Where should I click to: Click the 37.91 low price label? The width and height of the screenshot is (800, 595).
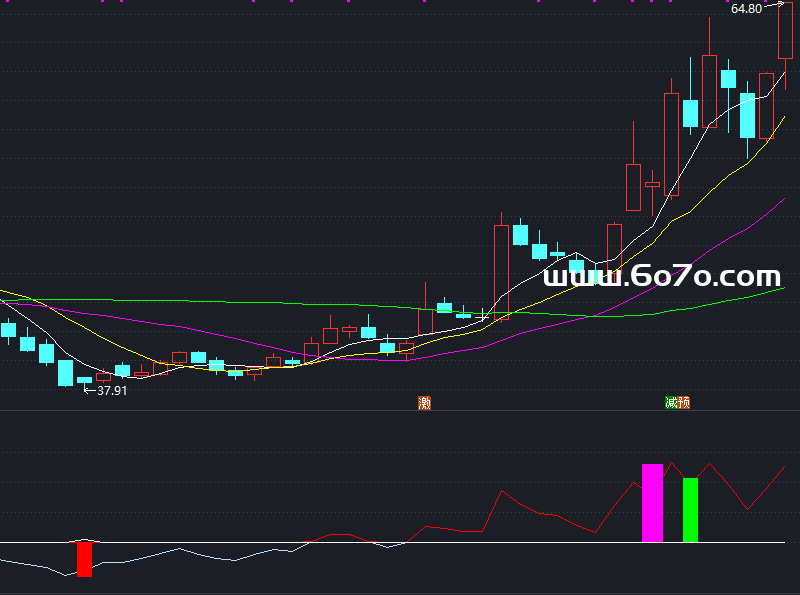pos(112,391)
